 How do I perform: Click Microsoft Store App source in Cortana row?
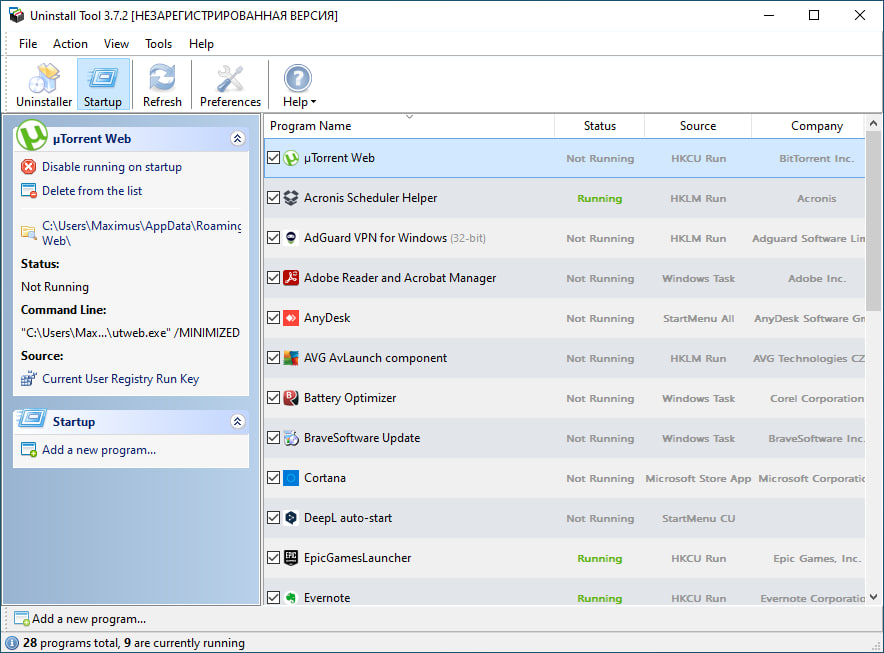pos(698,478)
